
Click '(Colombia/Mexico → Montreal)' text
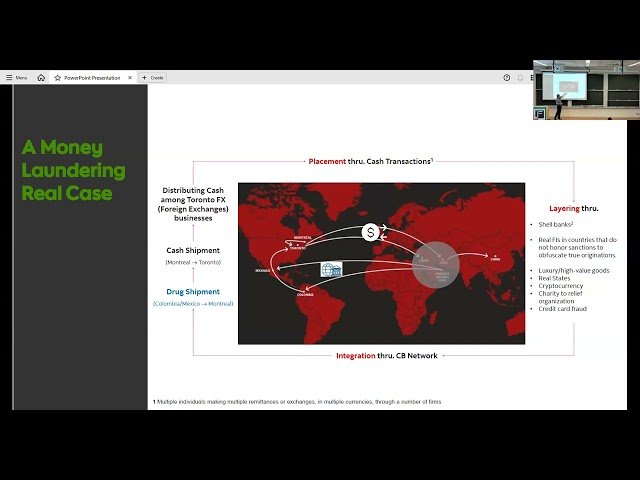pyautogui.click(x=193, y=304)
